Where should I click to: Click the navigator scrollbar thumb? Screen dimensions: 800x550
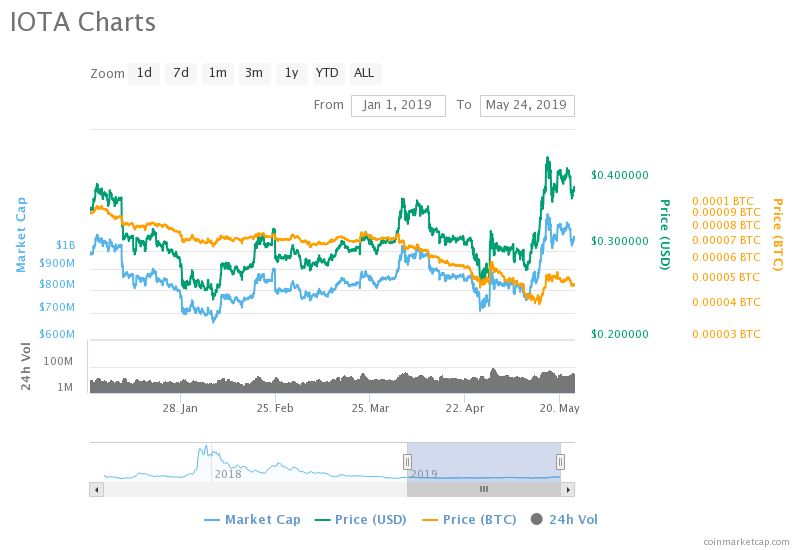pyautogui.click(x=484, y=489)
